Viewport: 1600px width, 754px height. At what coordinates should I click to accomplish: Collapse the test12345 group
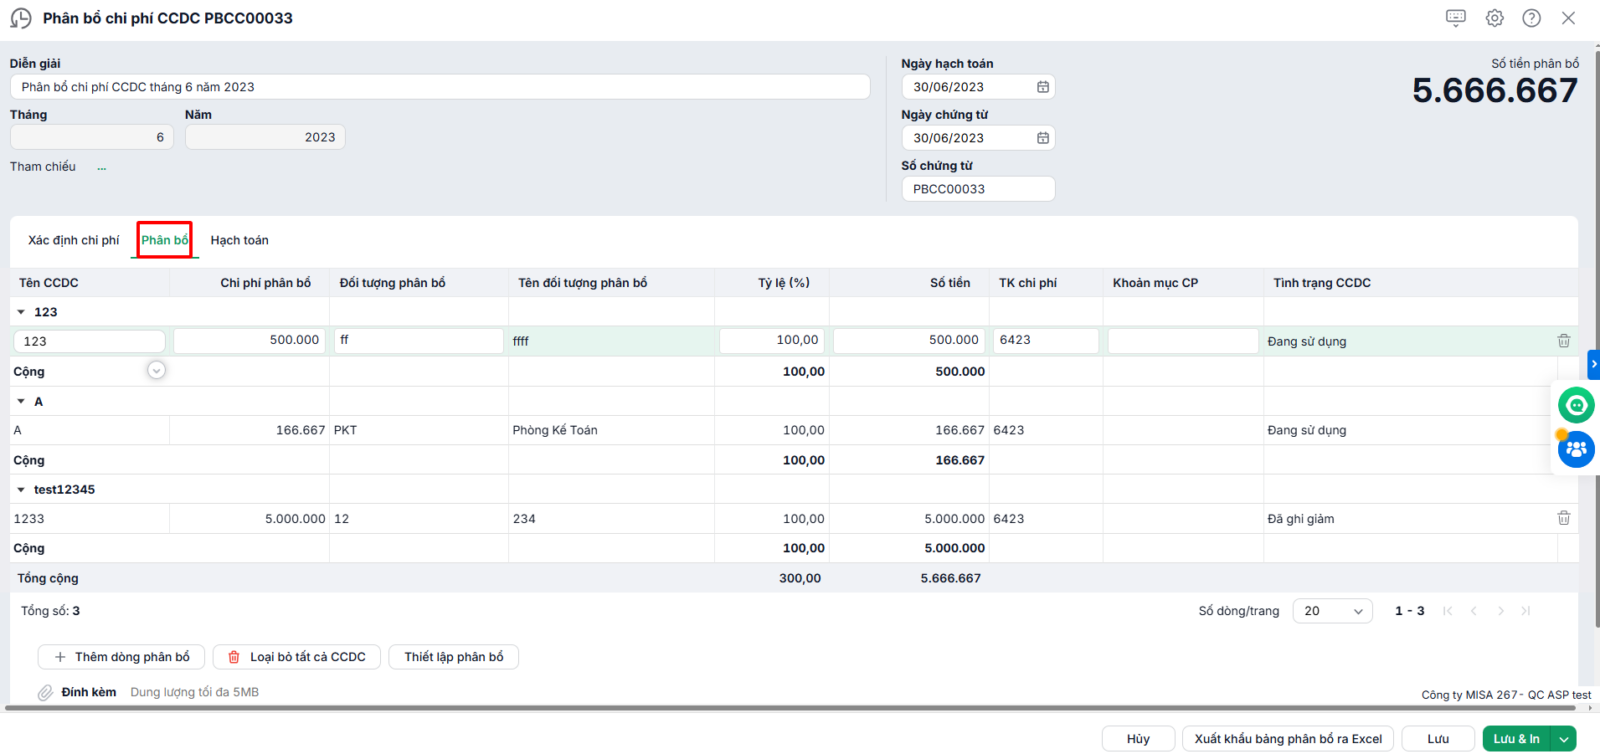21,490
